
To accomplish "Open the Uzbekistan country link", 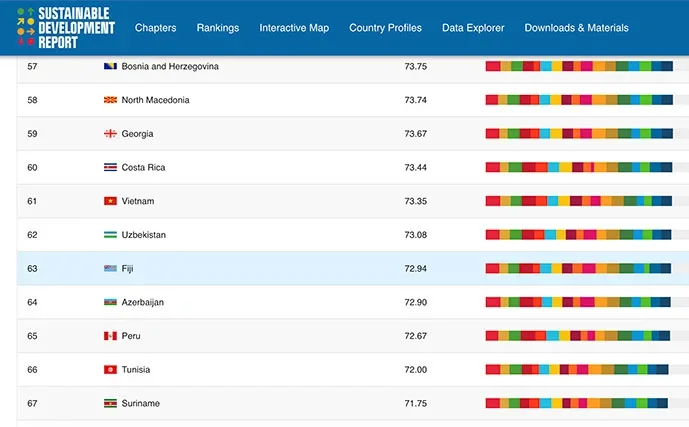I will 144,235.
